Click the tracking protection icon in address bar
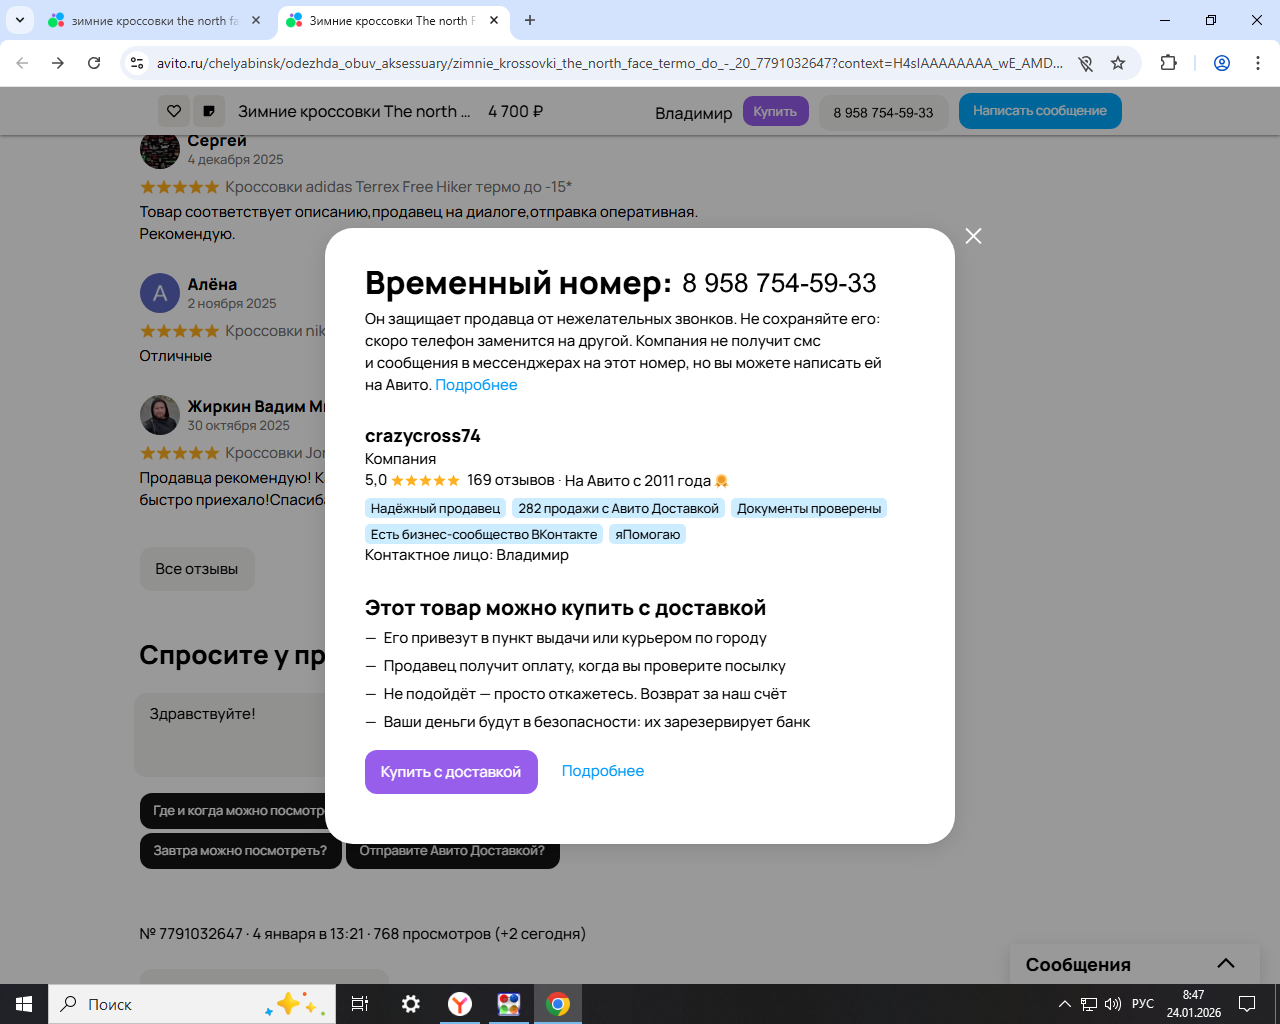 (1085, 63)
